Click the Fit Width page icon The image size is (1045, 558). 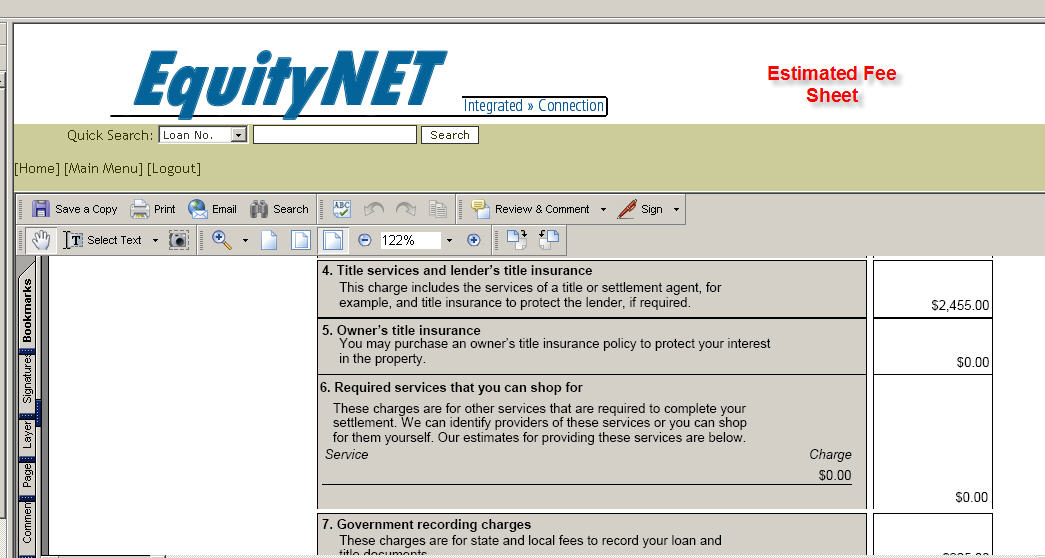(x=333, y=240)
